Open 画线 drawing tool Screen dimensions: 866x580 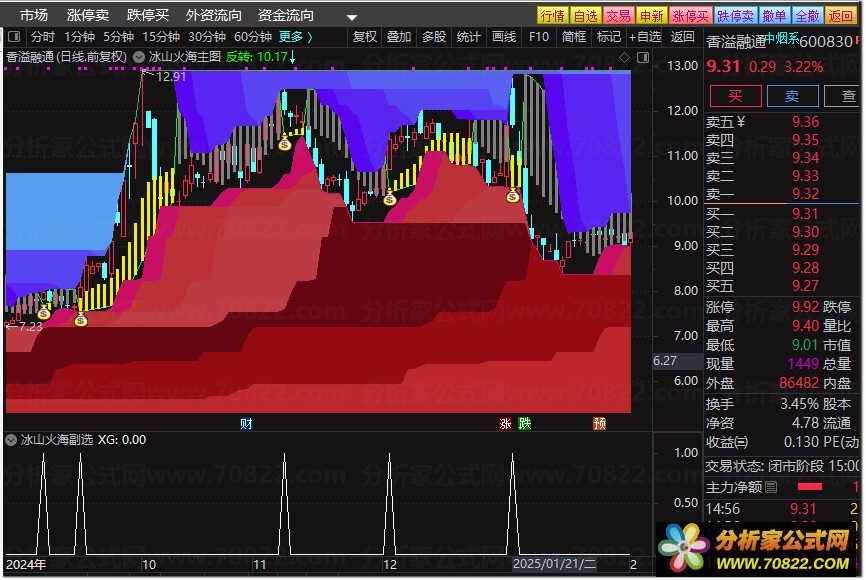click(x=504, y=37)
